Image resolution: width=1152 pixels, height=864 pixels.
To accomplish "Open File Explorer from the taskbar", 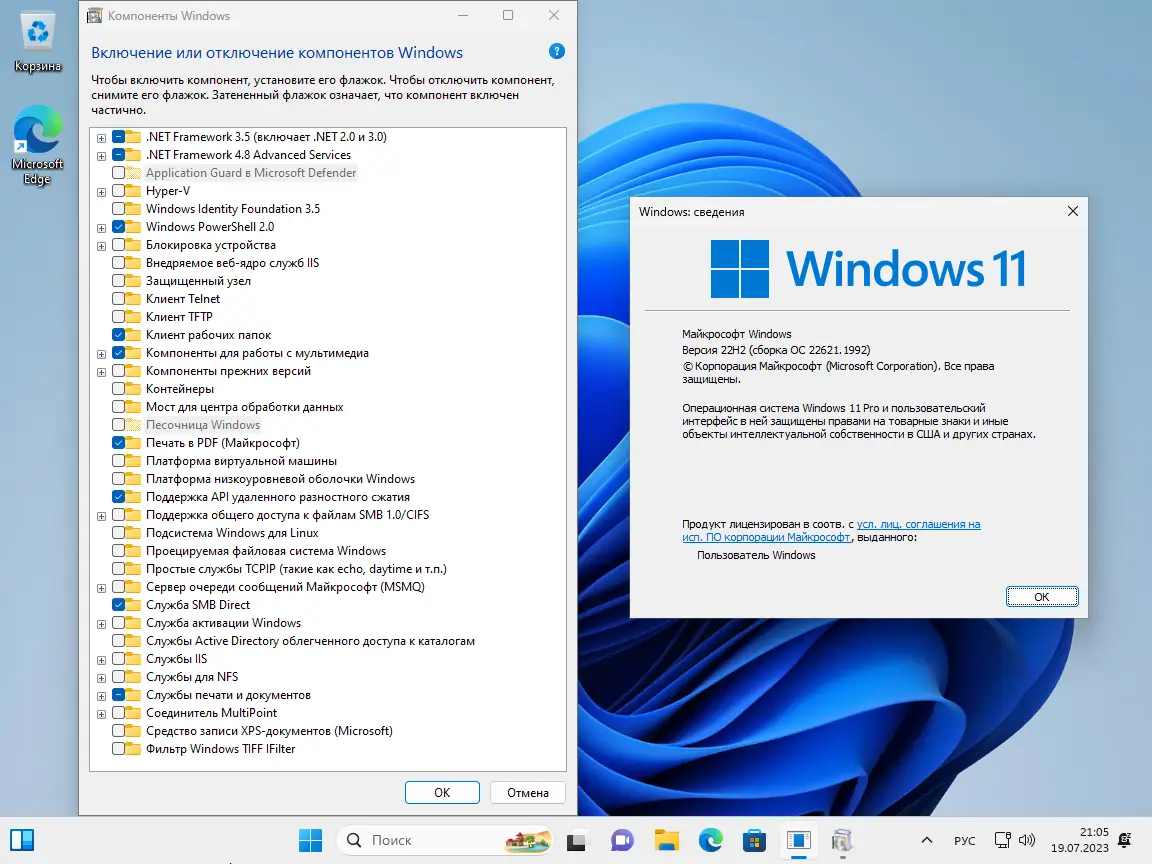I will click(666, 840).
